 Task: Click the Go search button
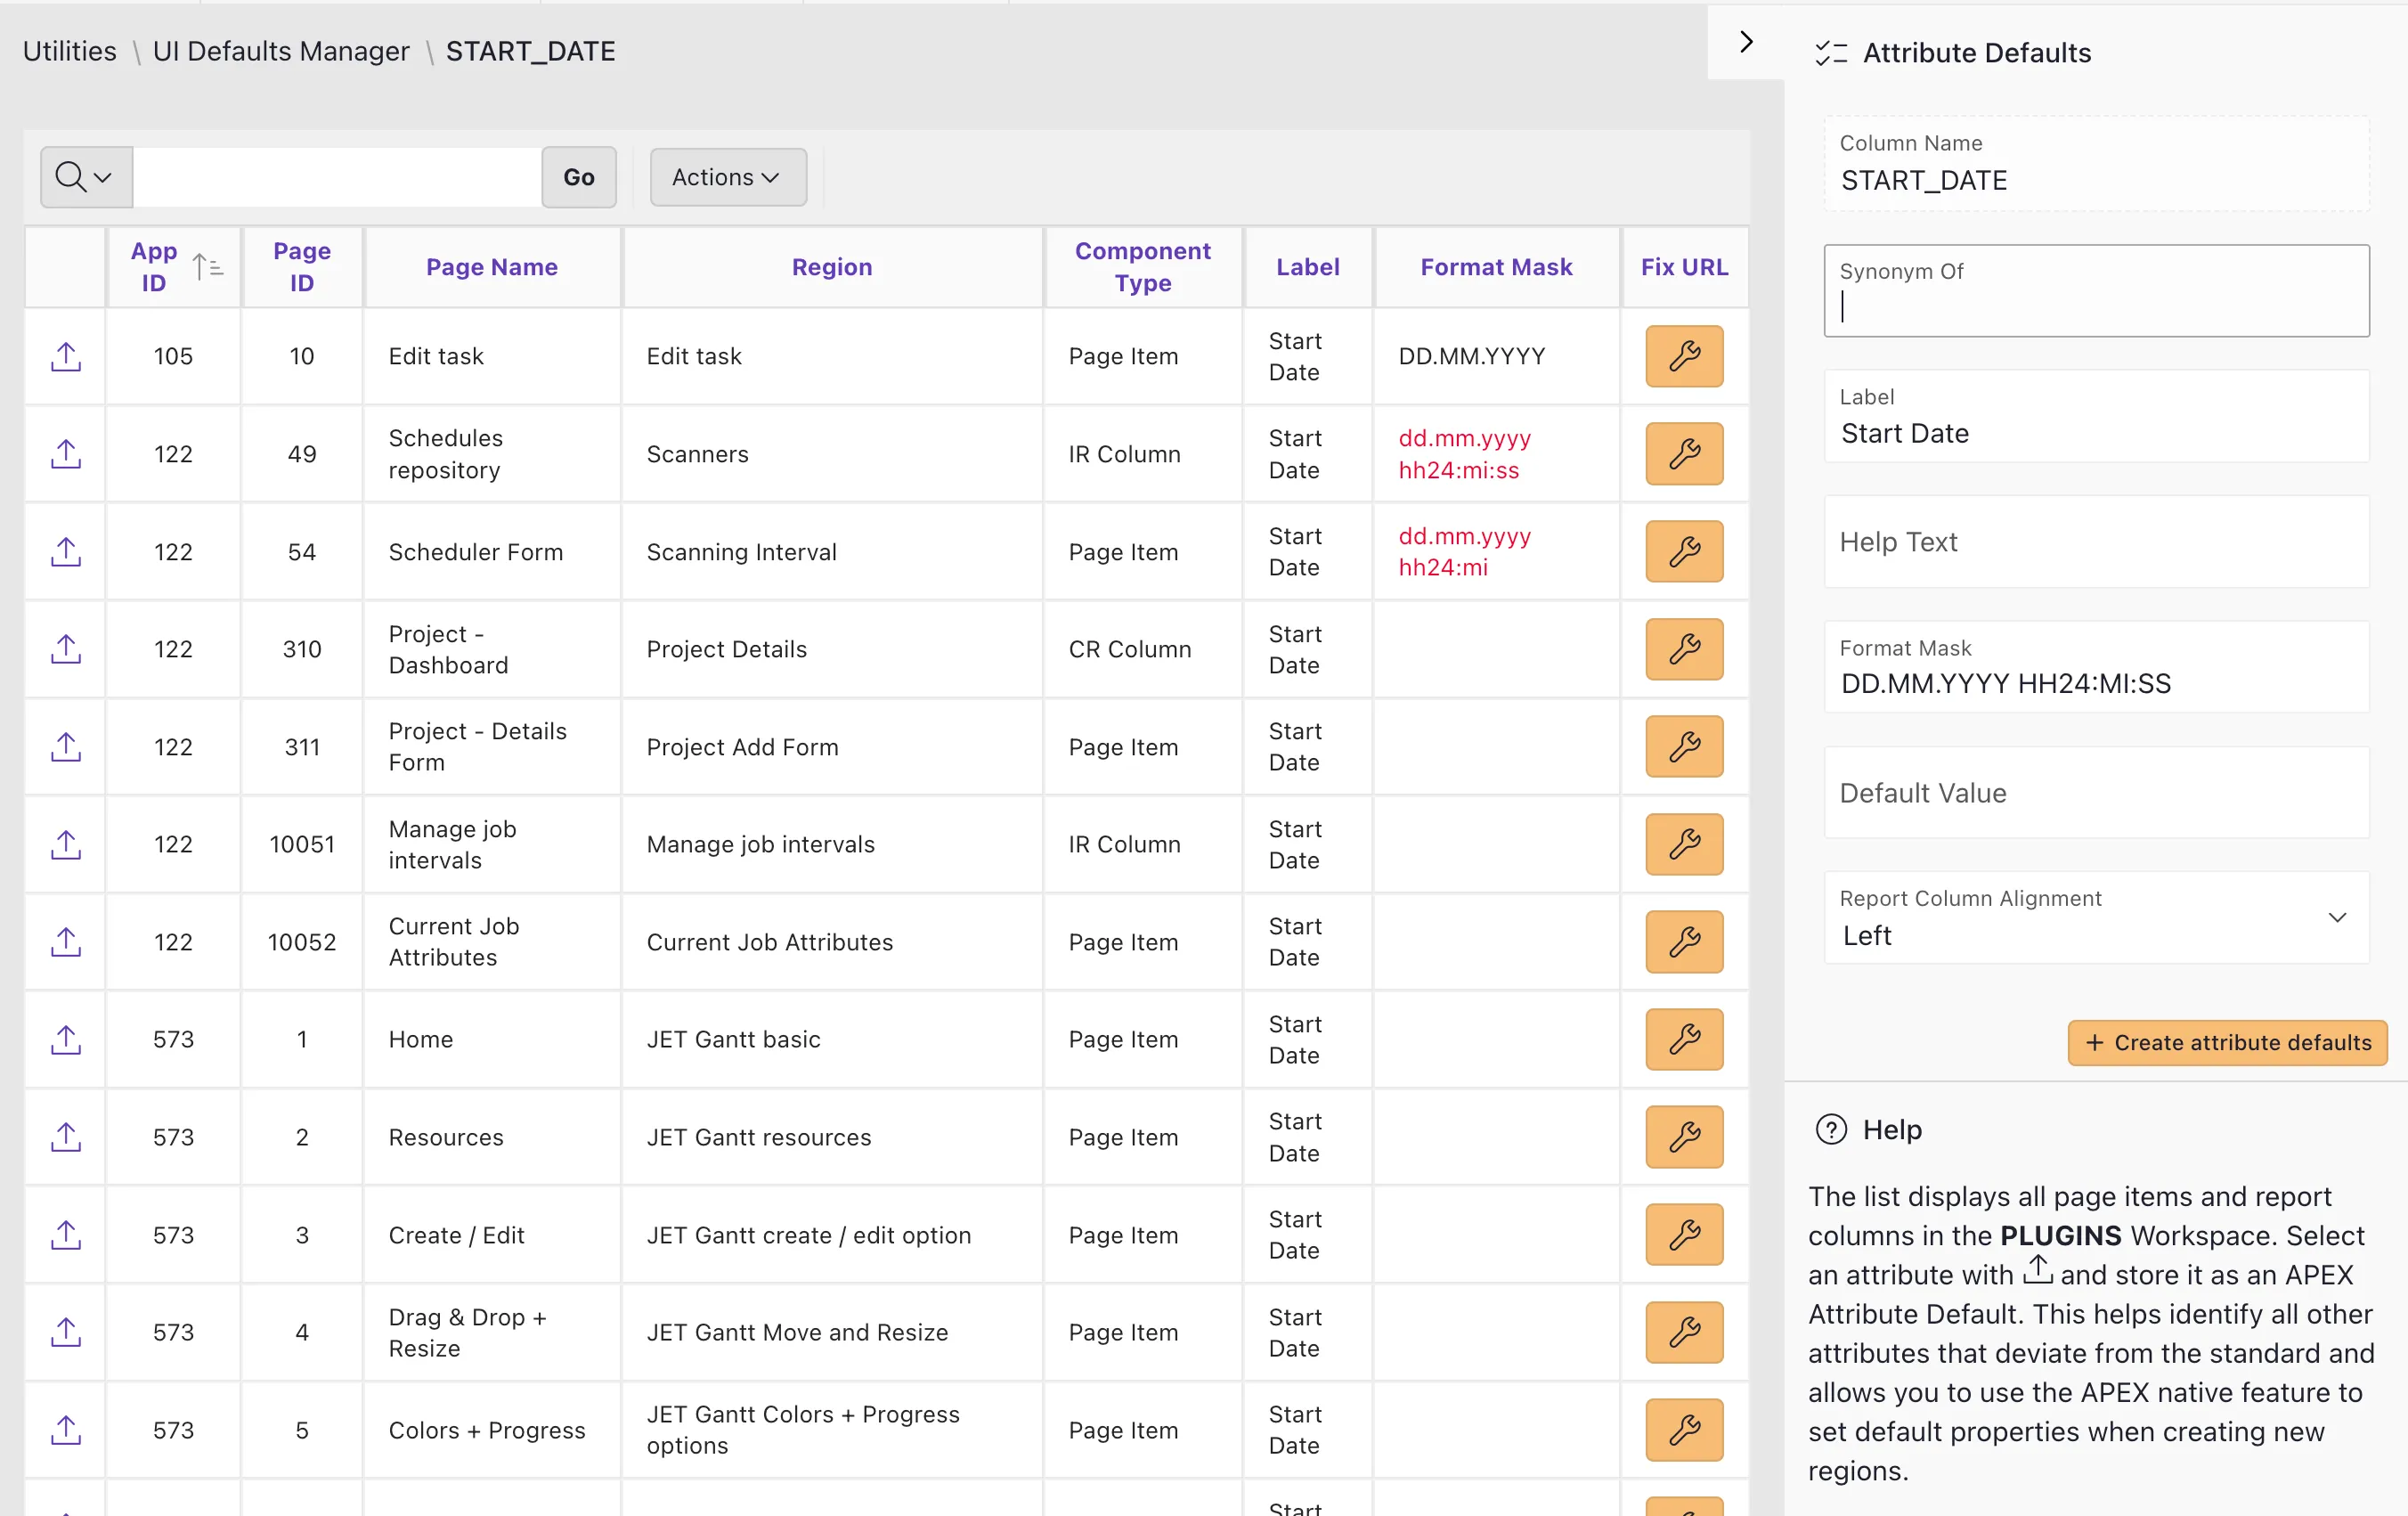(x=578, y=177)
